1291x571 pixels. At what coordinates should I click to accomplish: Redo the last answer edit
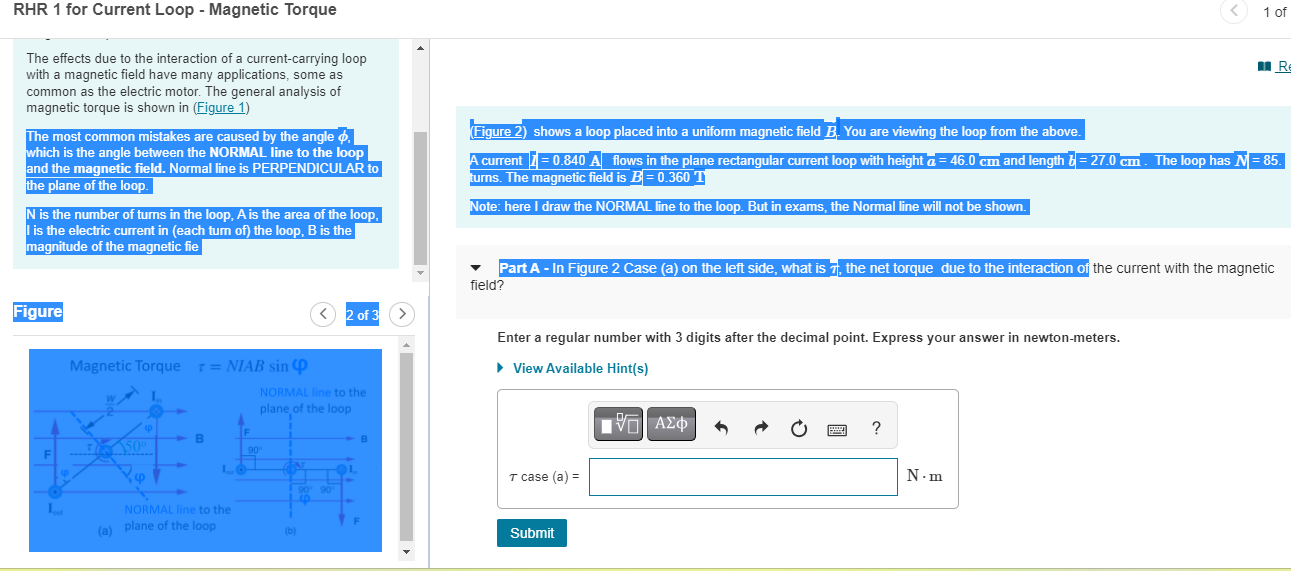(759, 428)
